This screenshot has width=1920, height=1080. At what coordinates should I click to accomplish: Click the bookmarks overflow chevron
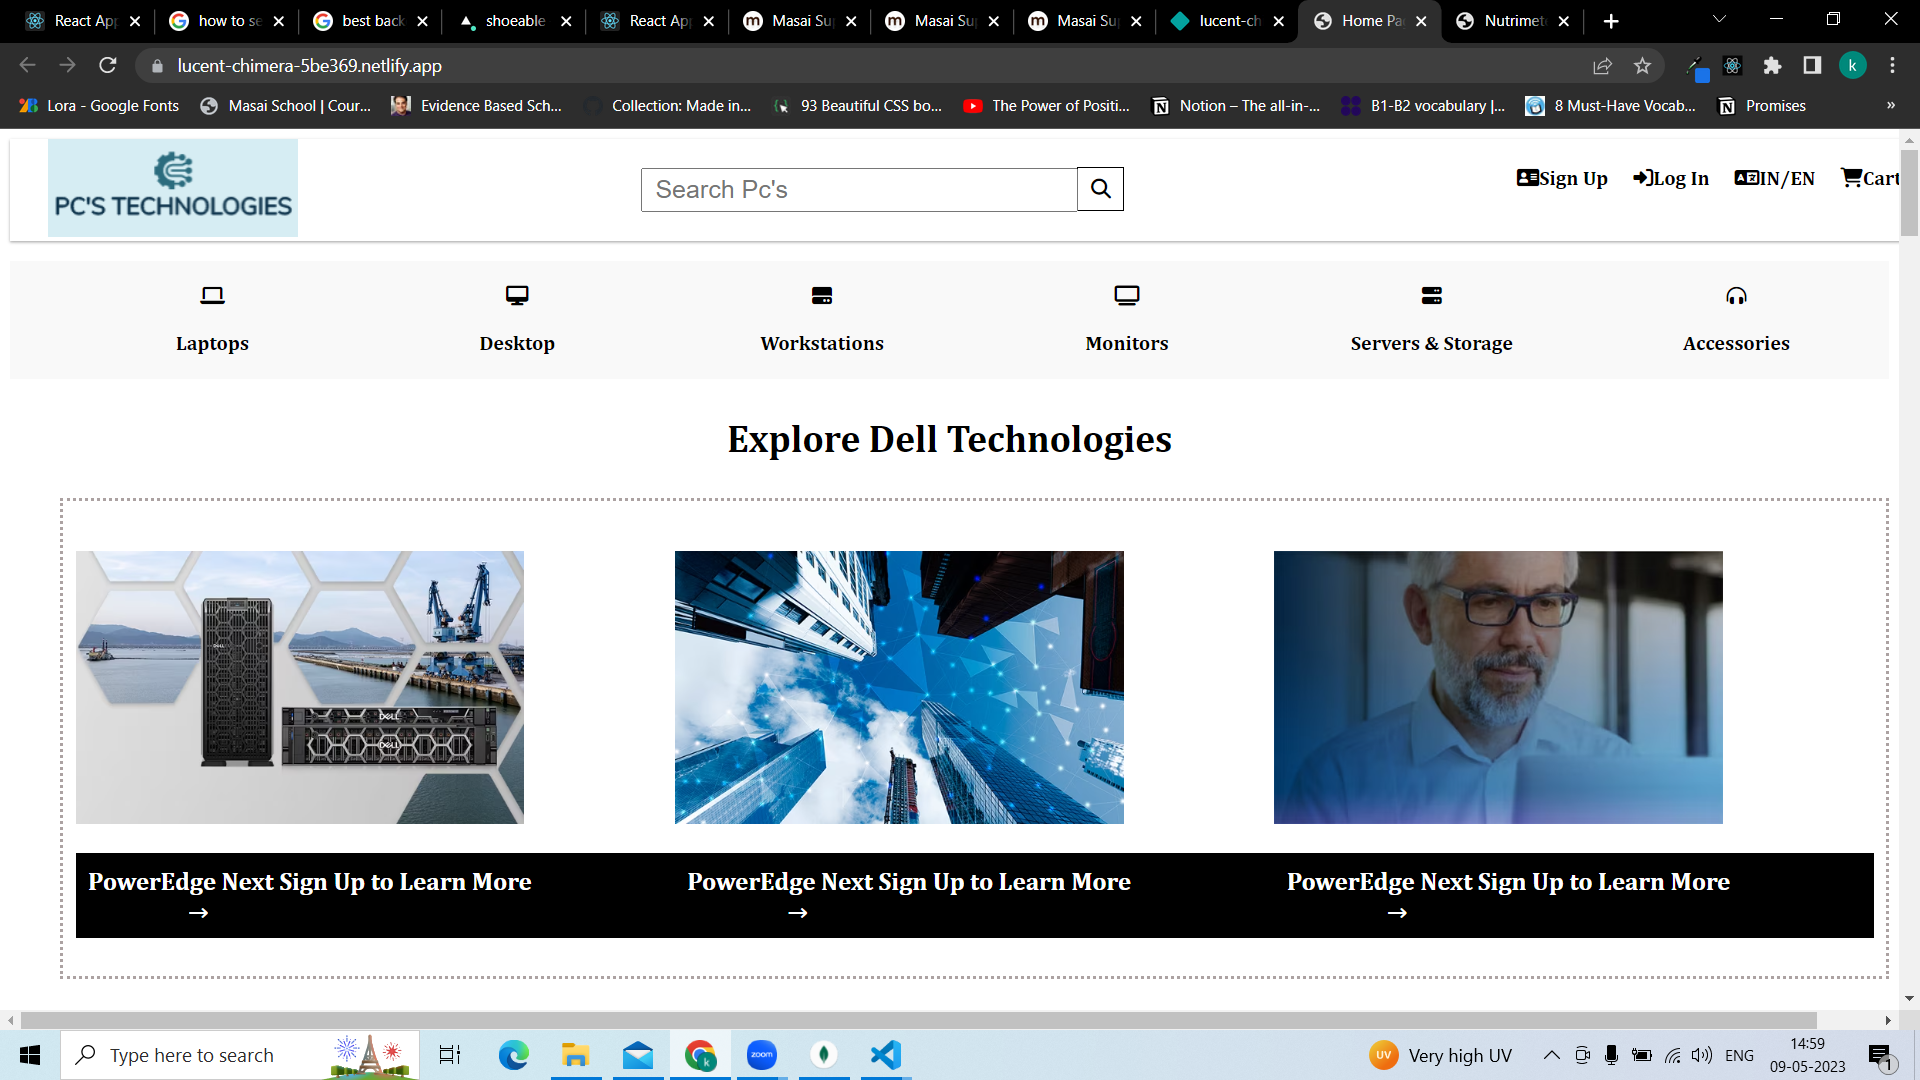point(1891,105)
